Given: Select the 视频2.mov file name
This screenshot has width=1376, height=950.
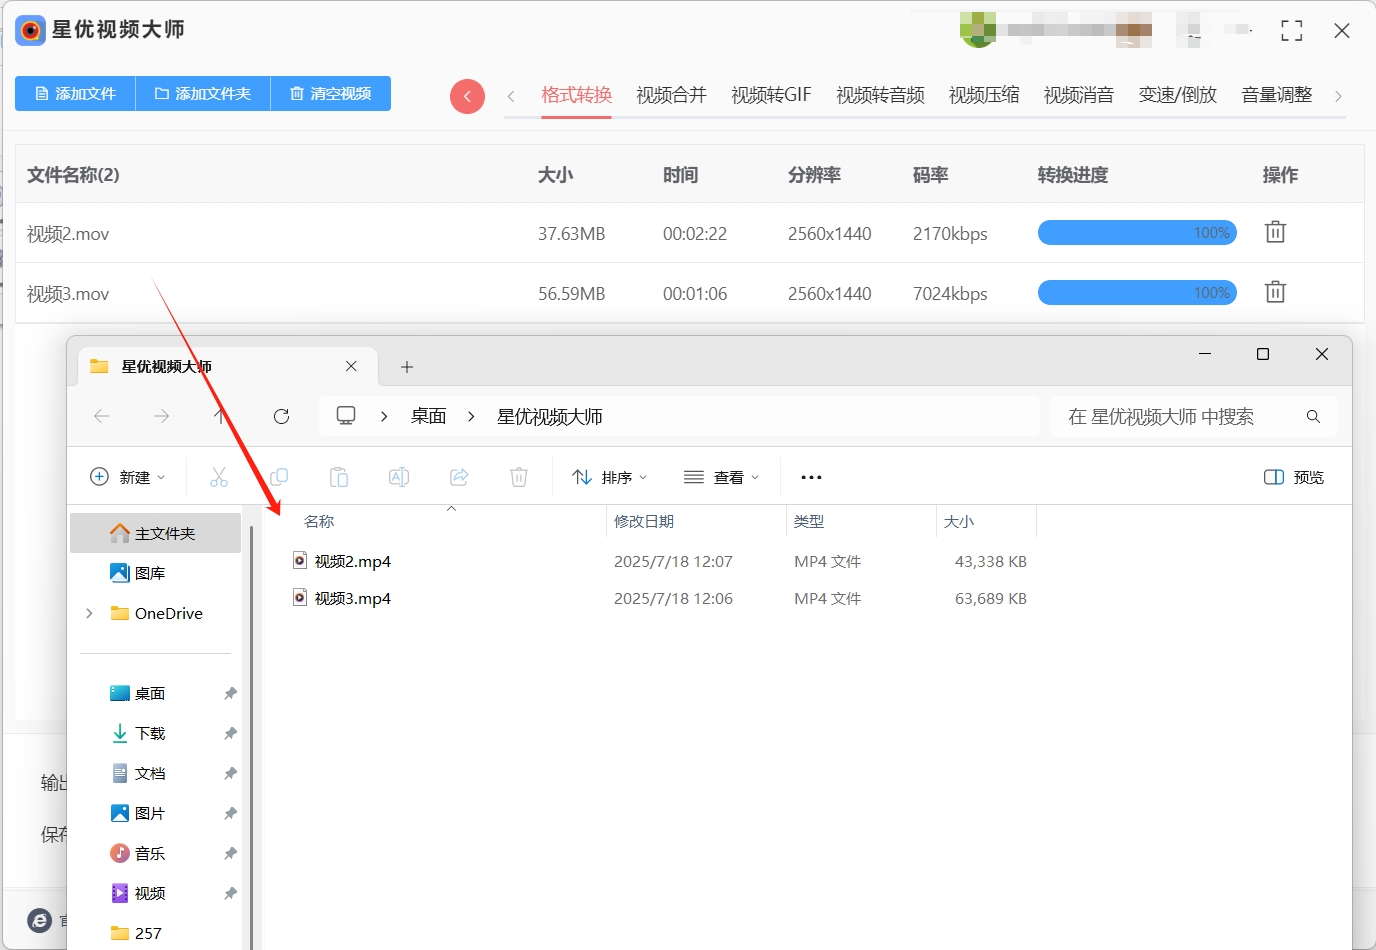Looking at the screenshot, I should (68, 234).
